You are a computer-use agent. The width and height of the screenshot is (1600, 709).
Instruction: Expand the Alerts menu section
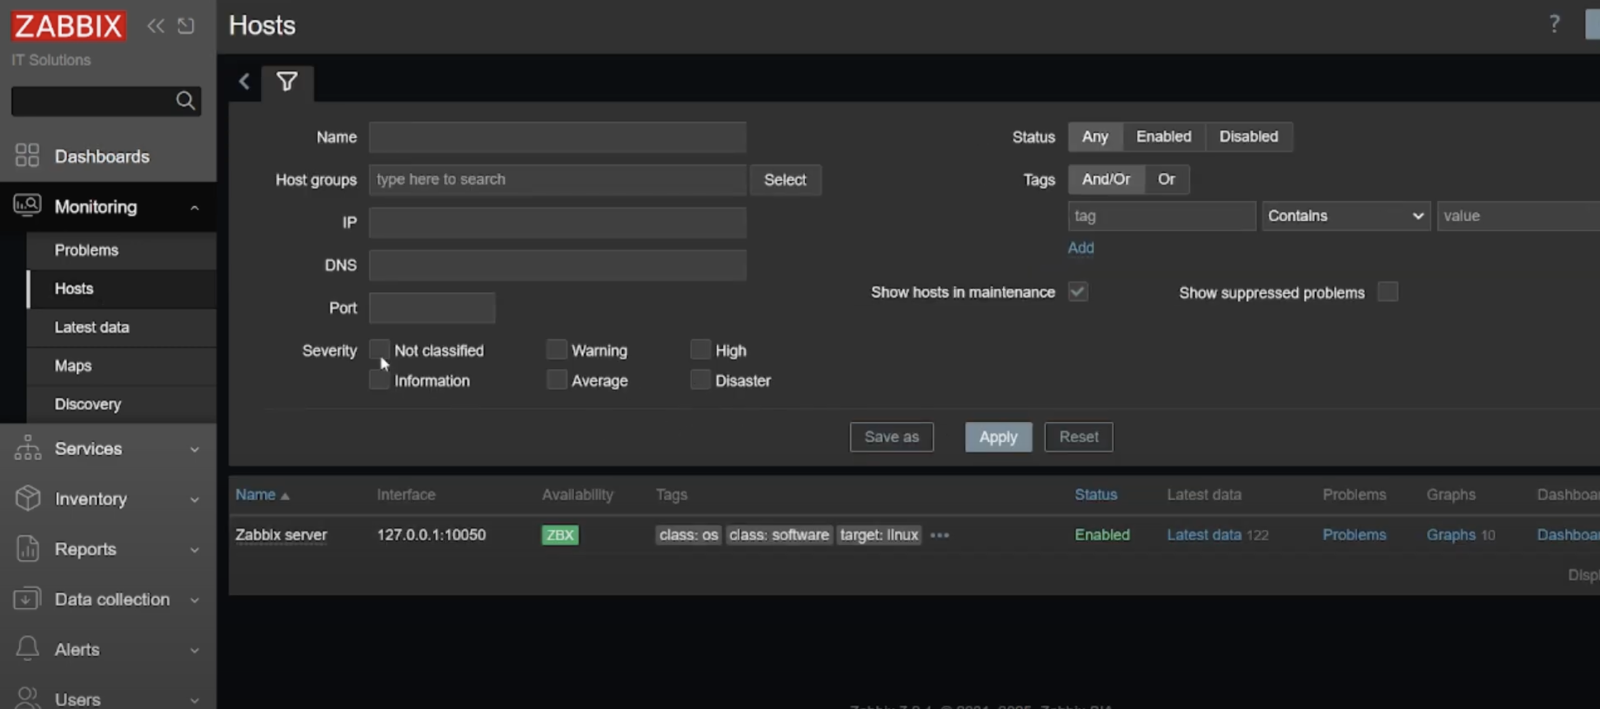coord(195,649)
